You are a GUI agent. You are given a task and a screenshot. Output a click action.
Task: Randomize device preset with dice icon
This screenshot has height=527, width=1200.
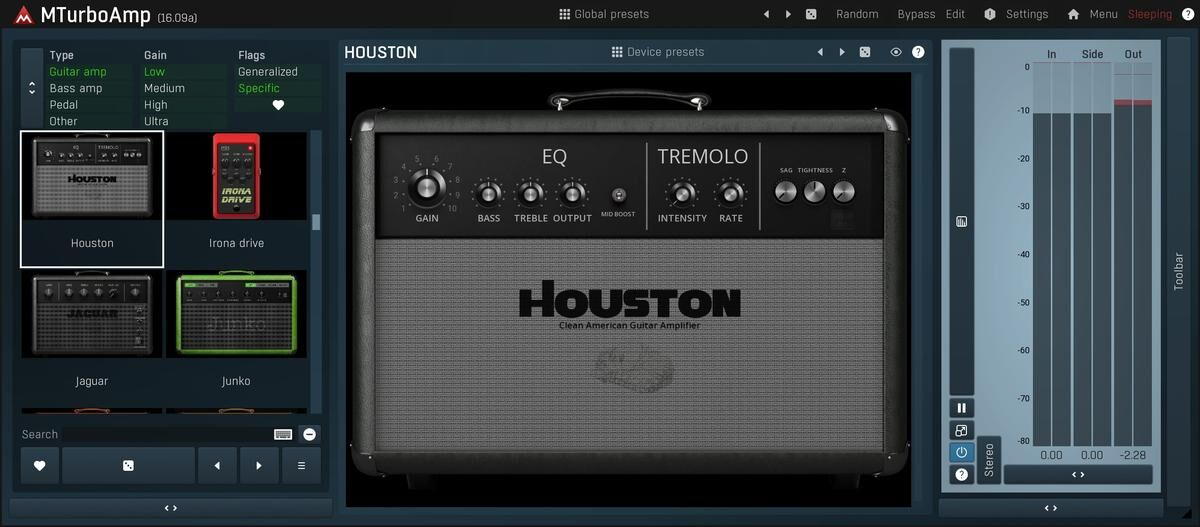(x=865, y=52)
